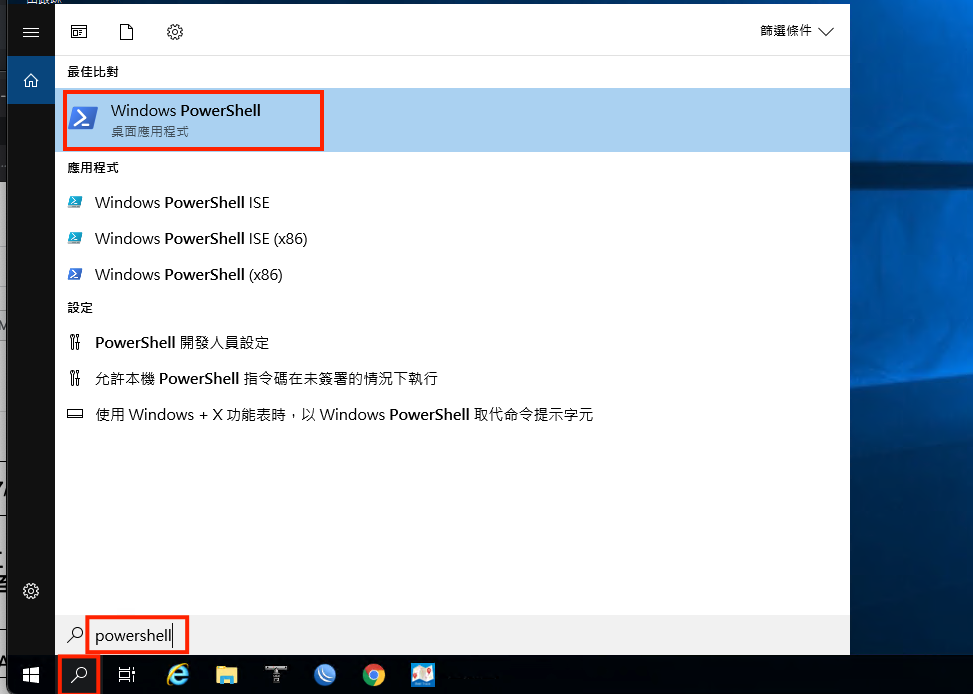Launch Windows PowerShell best match
This screenshot has height=694, width=973.
click(452, 120)
